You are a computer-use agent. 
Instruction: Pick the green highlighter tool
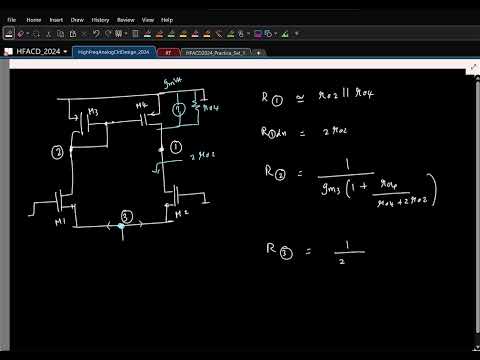[x=231, y=34]
